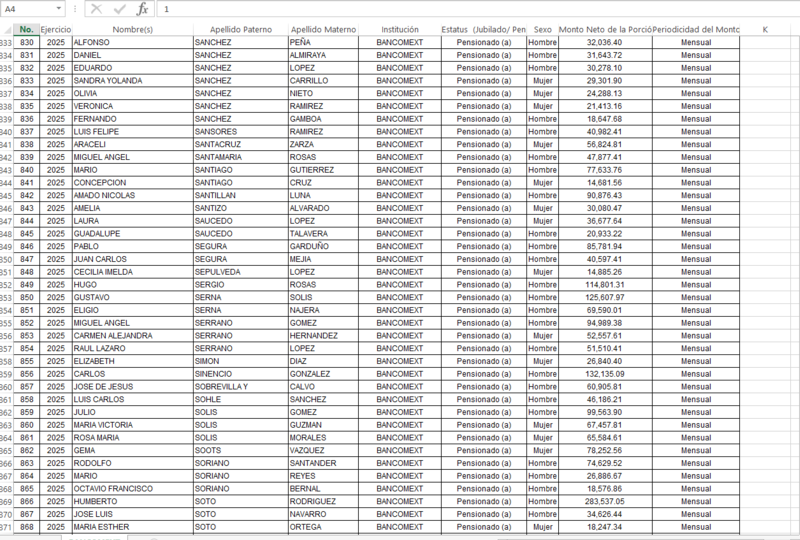Click the Insert Function fx icon

pyautogui.click(x=142, y=9)
